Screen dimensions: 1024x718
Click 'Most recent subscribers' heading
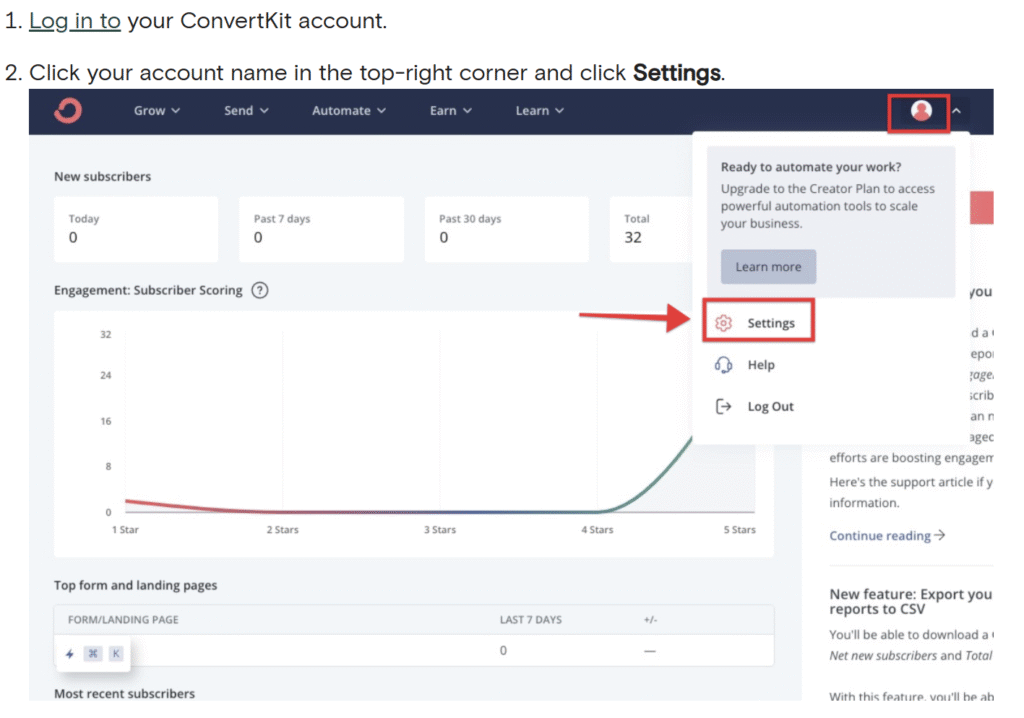pos(124,694)
